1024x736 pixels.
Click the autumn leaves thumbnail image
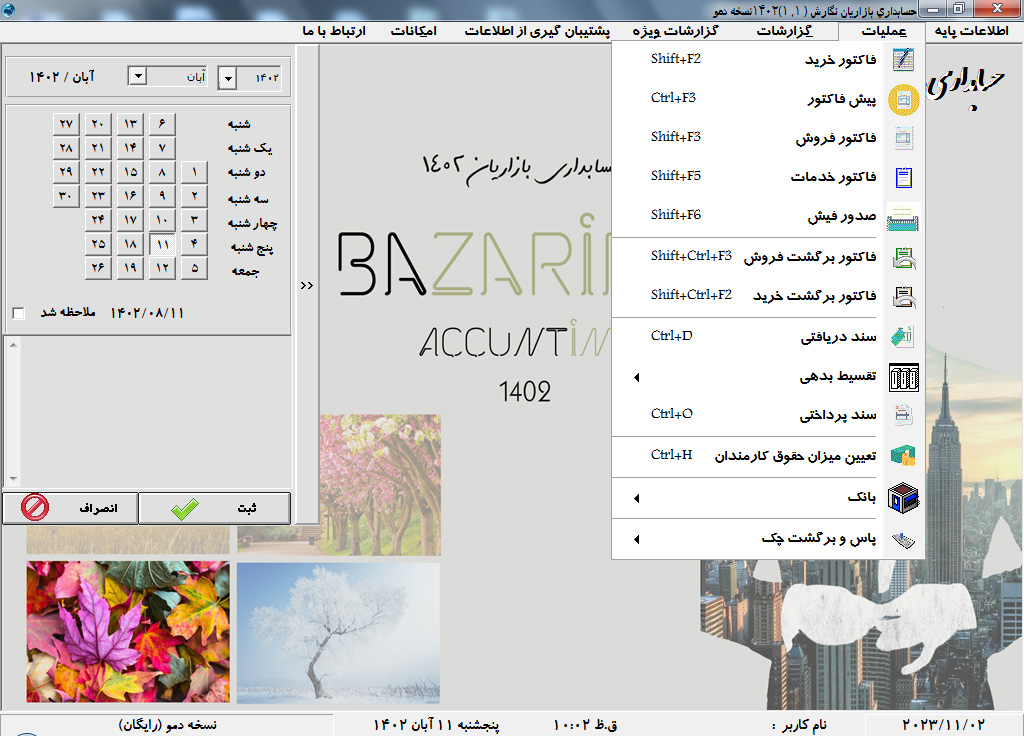pyautogui.click(x=128, y=632)
